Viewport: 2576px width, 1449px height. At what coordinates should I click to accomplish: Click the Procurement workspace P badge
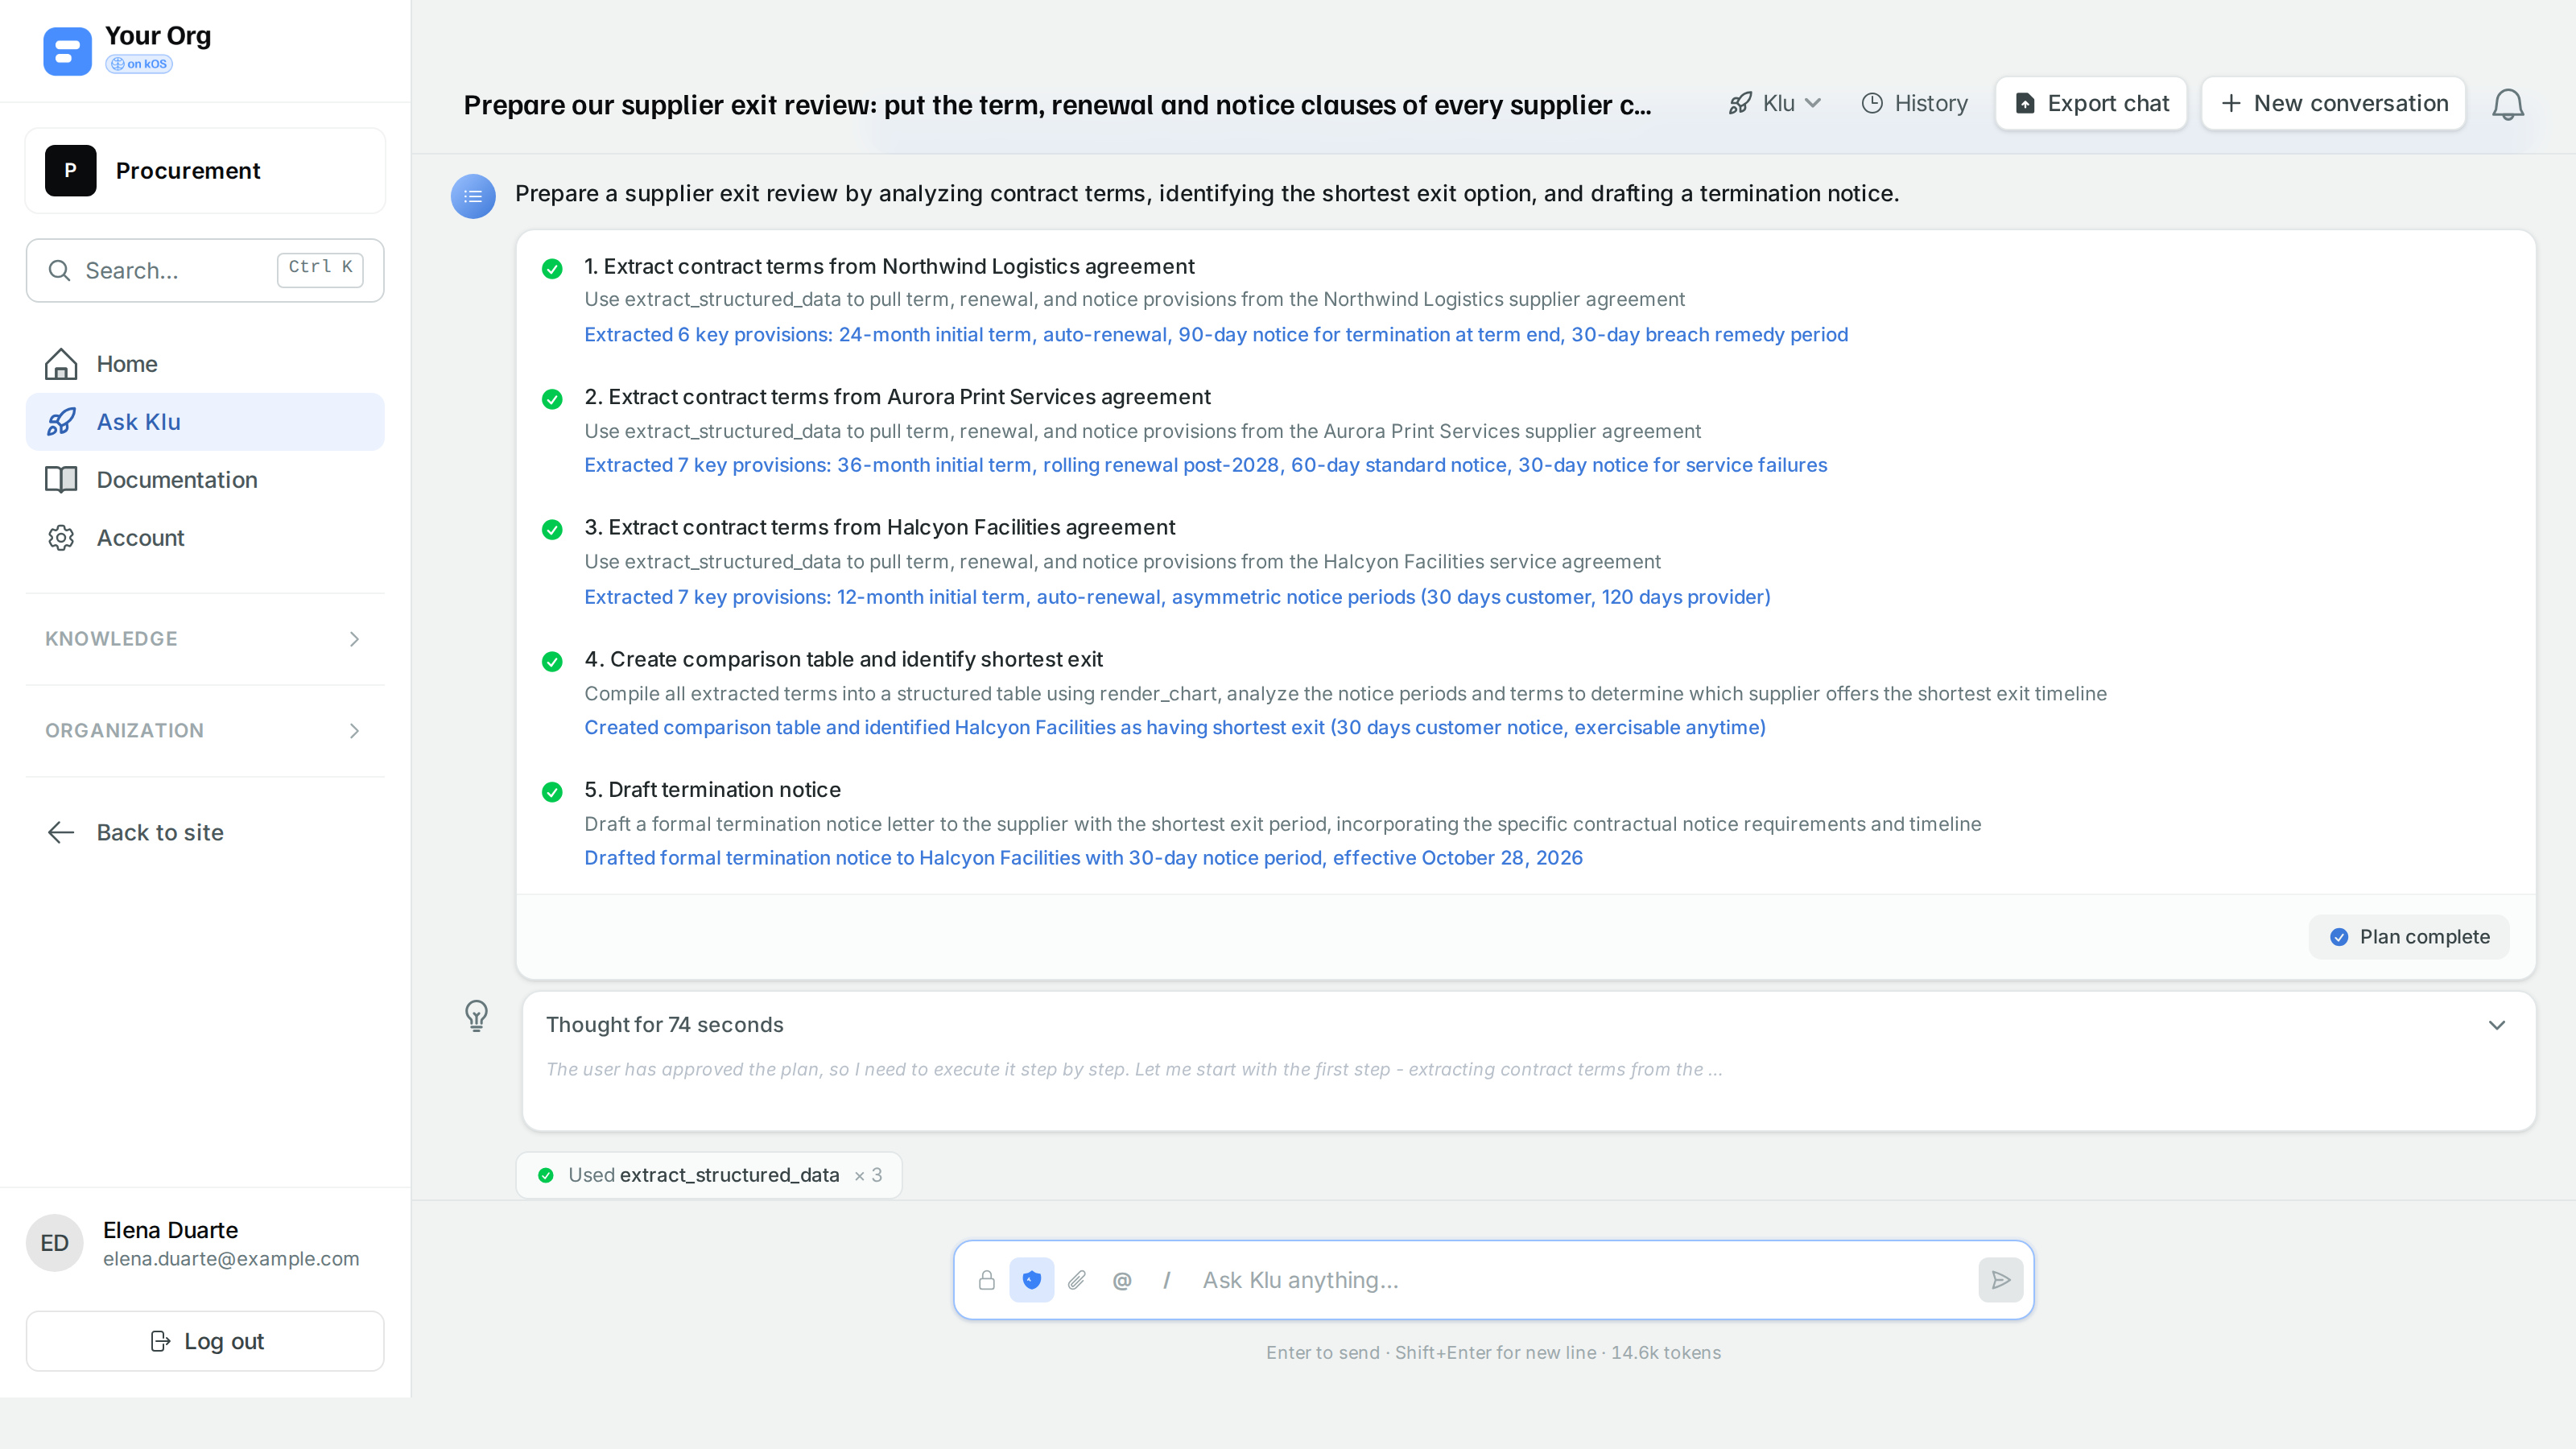70,171
